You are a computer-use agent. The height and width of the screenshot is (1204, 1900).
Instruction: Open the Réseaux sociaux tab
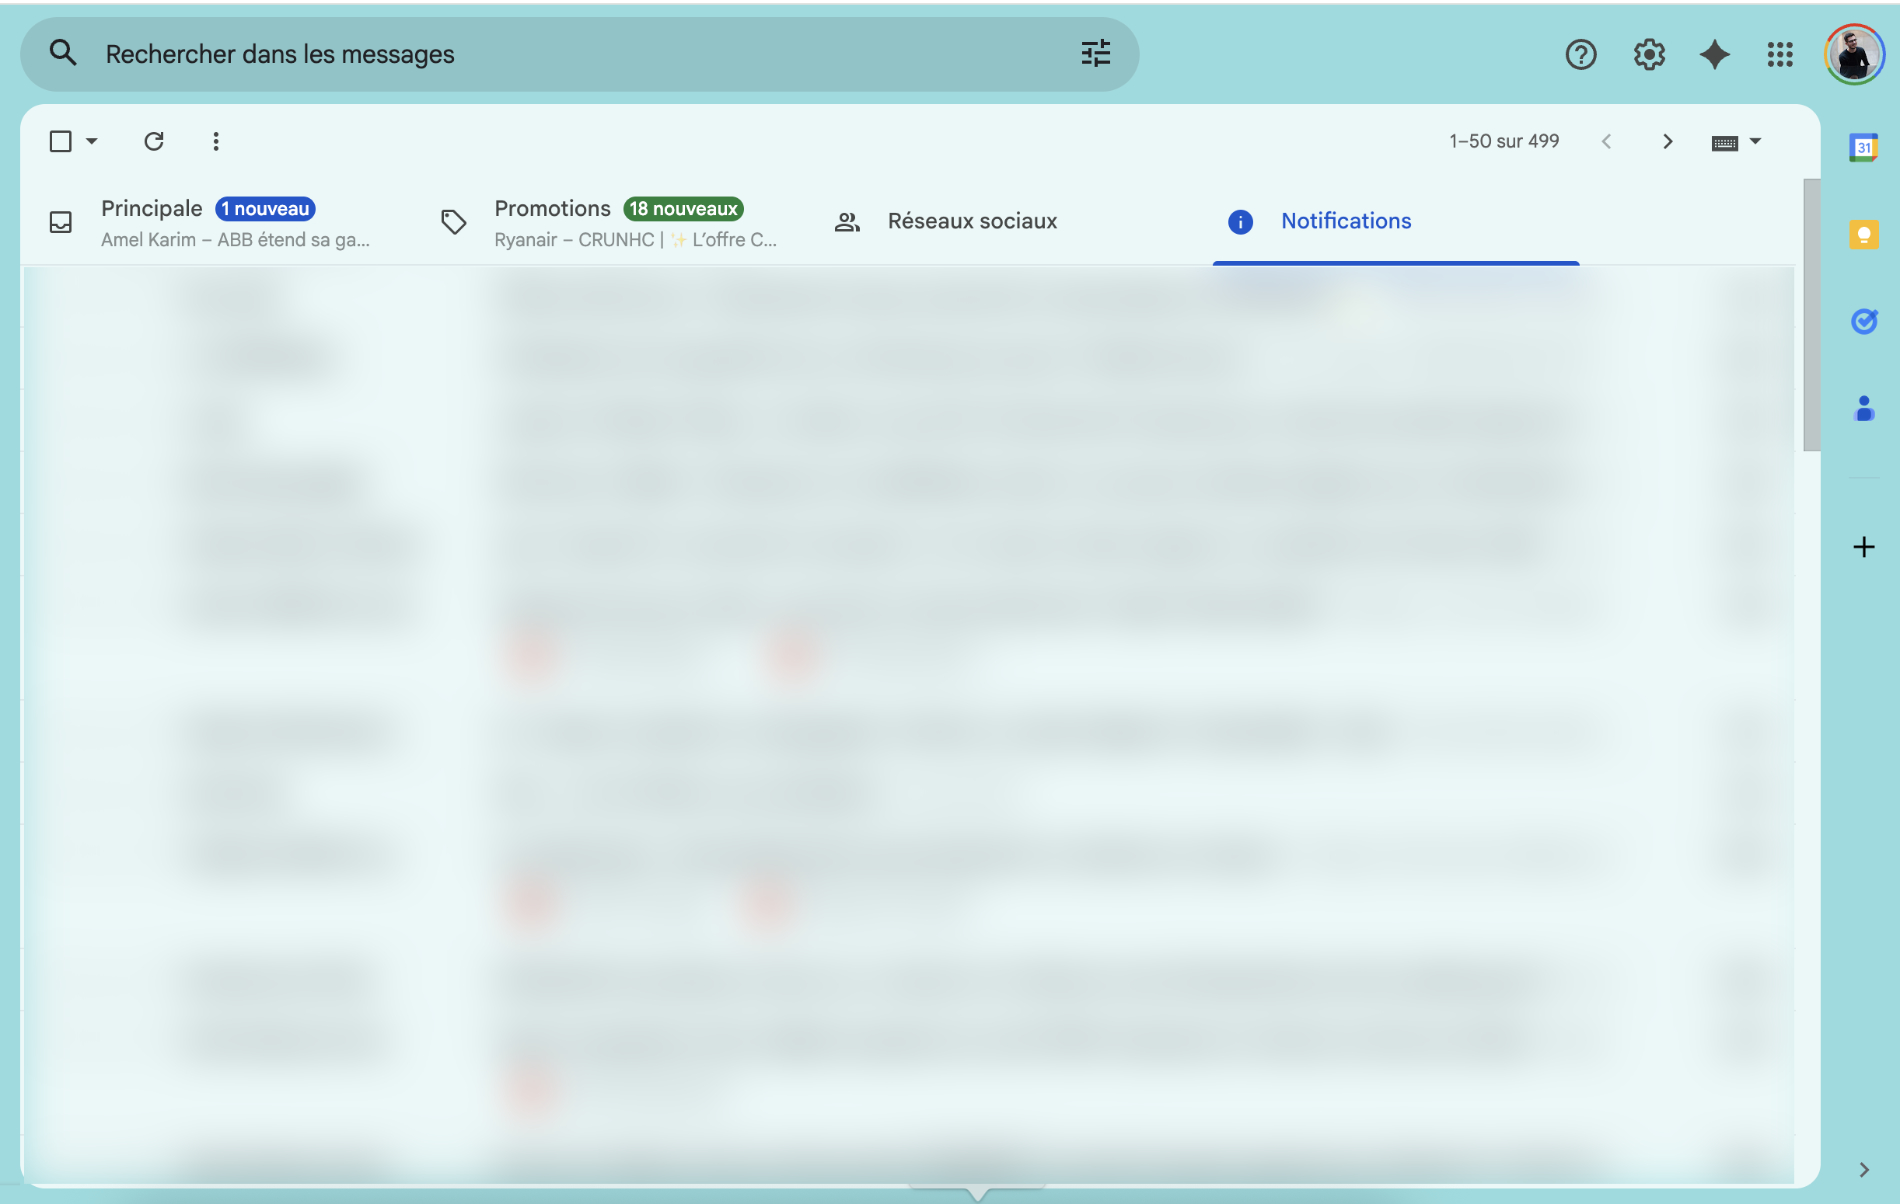pyautogui.click(x=972, y=221)
